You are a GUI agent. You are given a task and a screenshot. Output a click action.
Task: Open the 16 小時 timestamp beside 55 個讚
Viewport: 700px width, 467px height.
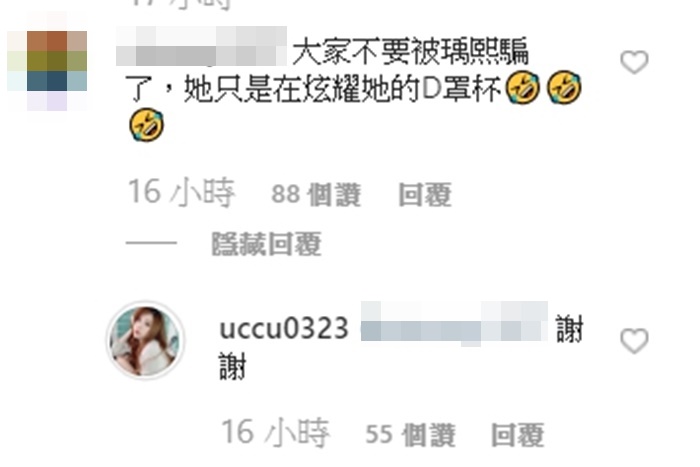(275, 433)
